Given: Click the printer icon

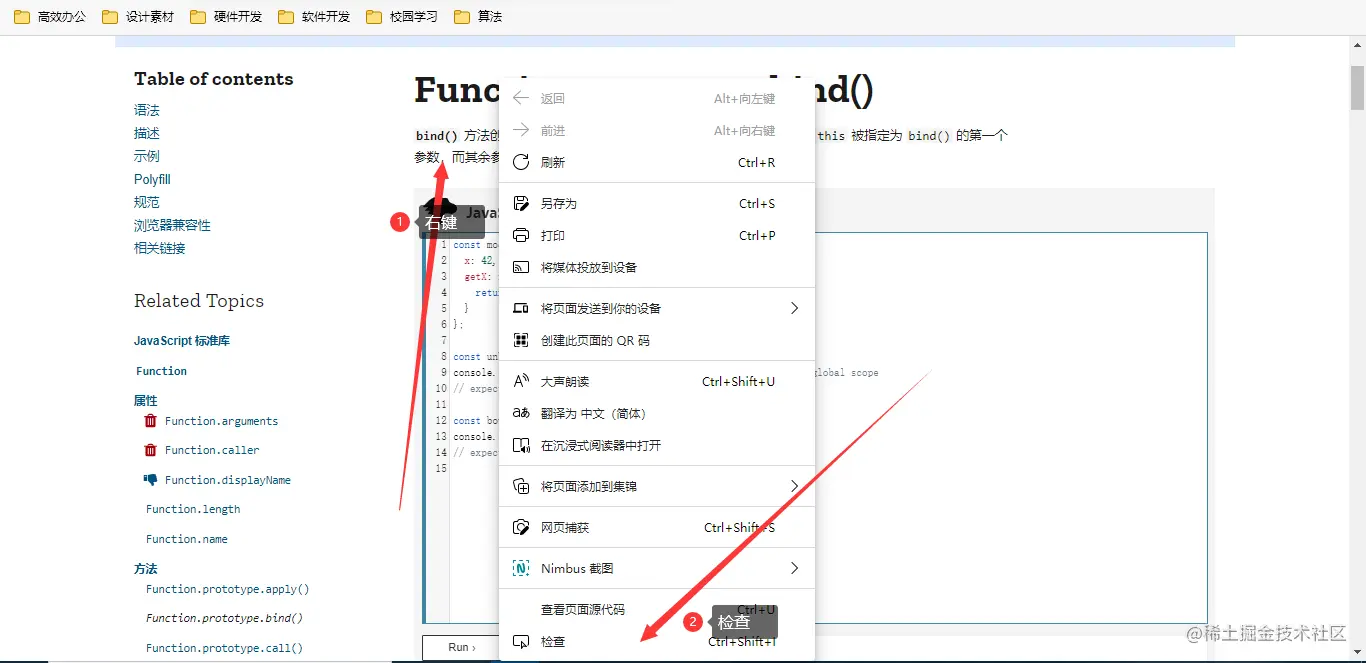Looking at the screenshot, I should tap(520, 235).
